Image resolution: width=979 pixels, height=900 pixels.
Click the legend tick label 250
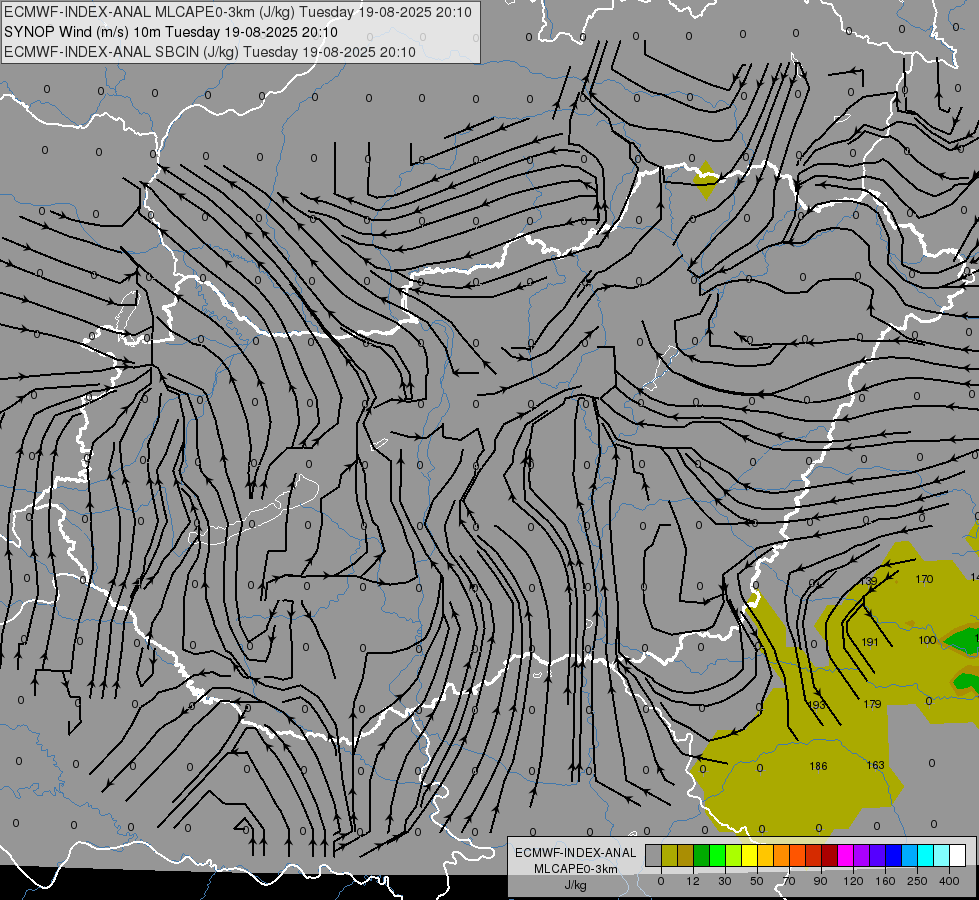point(917,881)
